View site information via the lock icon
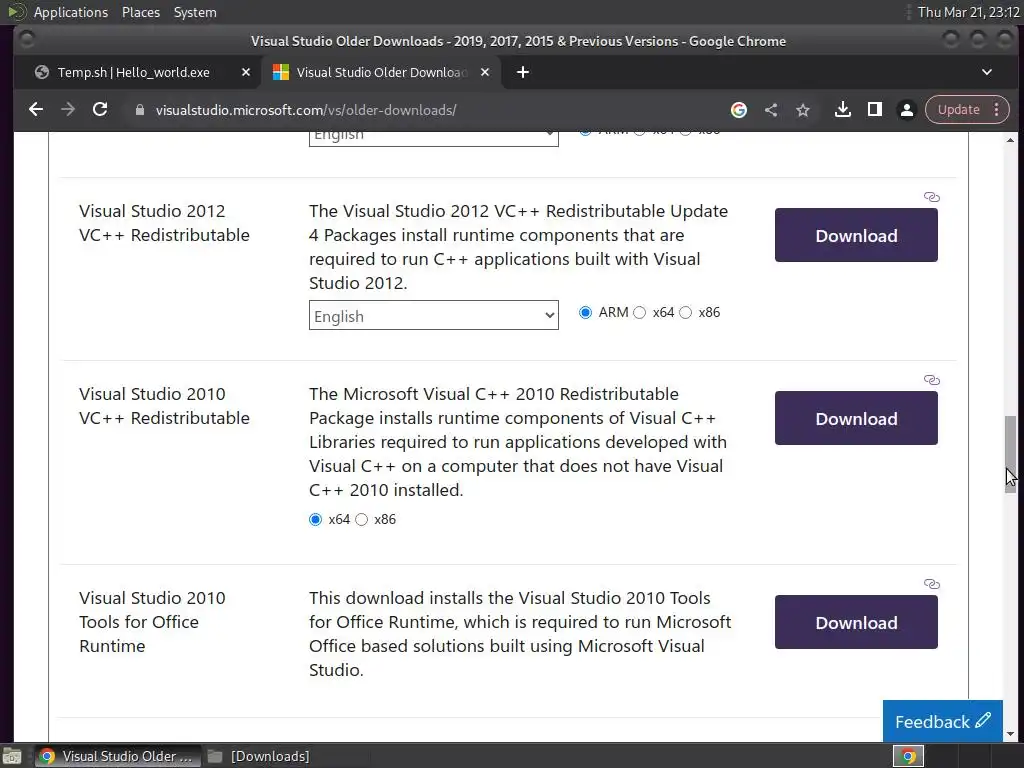Viewport: 1024px width, 768px height. coord(139,110)
